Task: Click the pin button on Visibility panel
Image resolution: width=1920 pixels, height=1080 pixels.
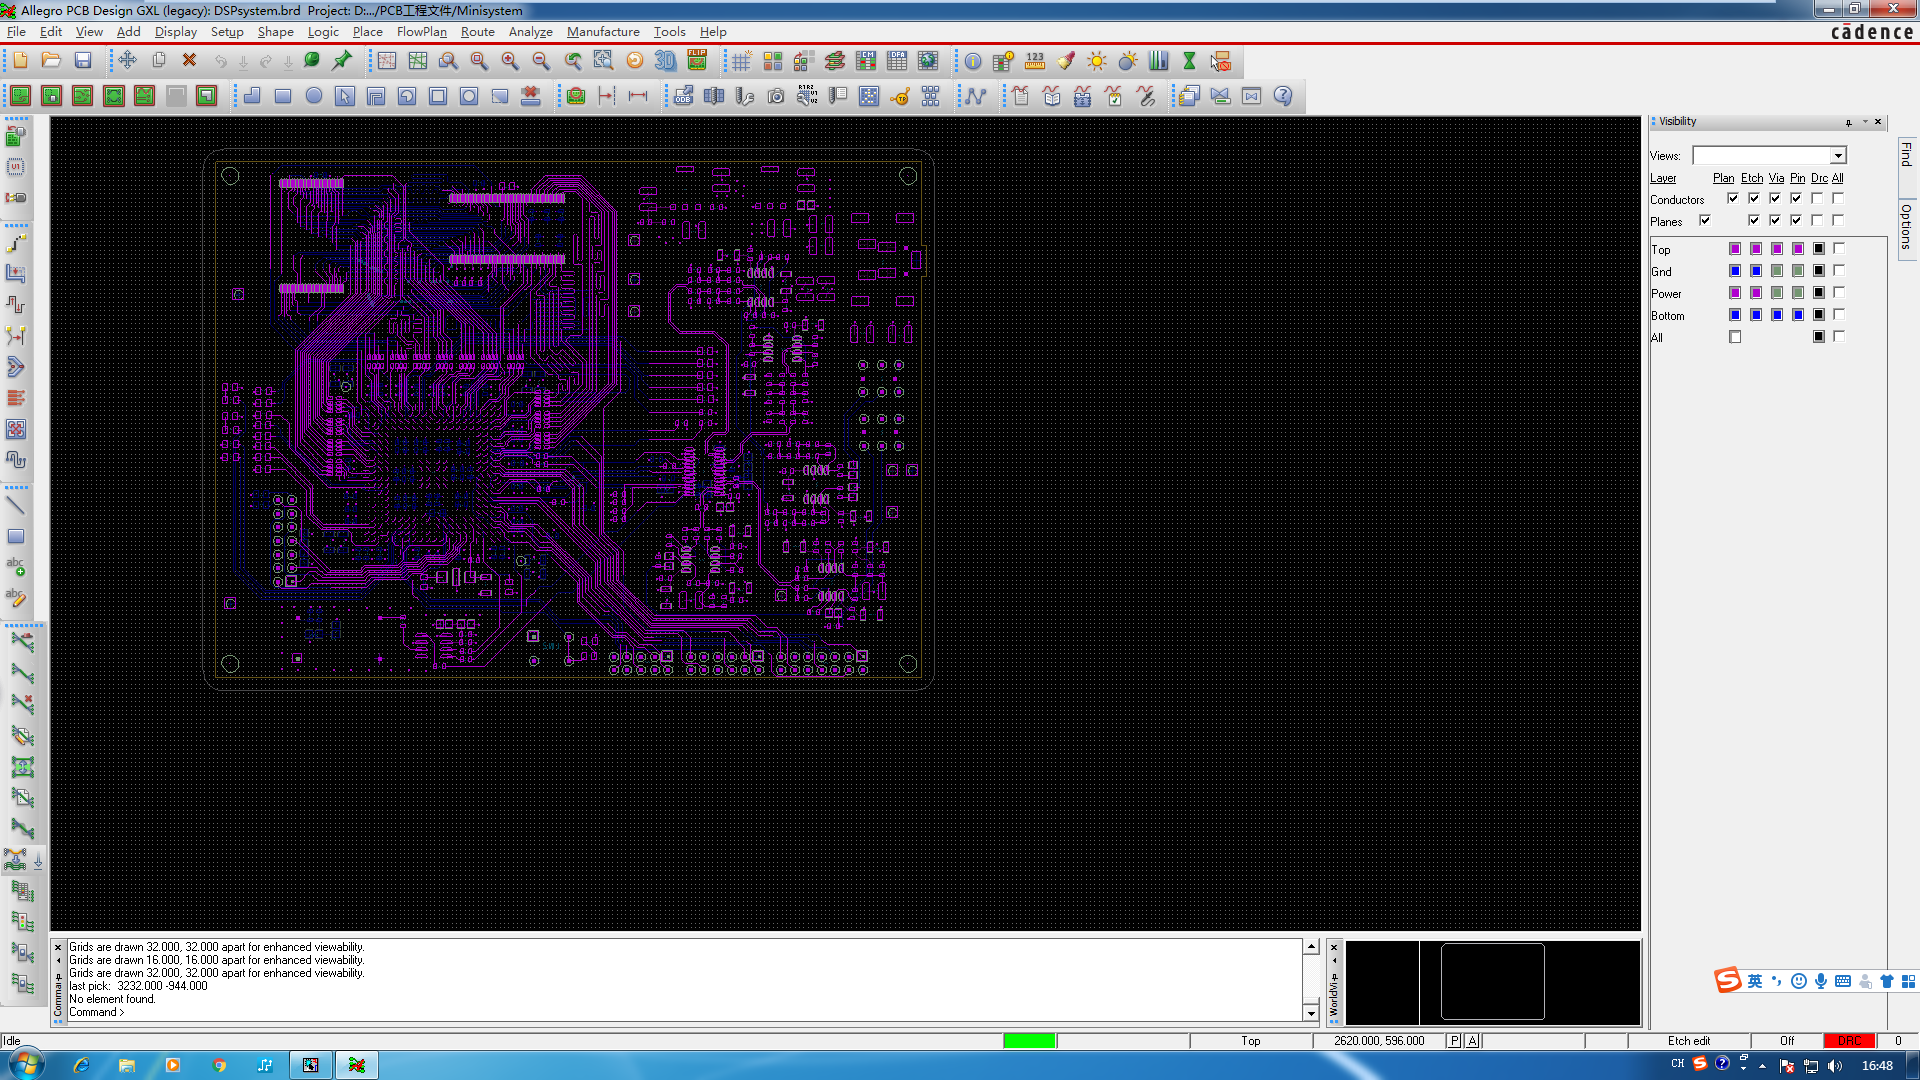Action: pos(1847,122)
